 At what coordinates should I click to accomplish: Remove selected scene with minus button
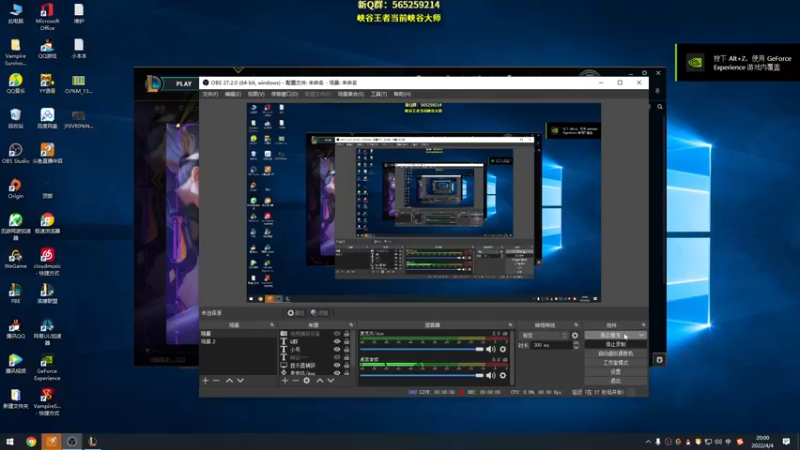[216, 380]
